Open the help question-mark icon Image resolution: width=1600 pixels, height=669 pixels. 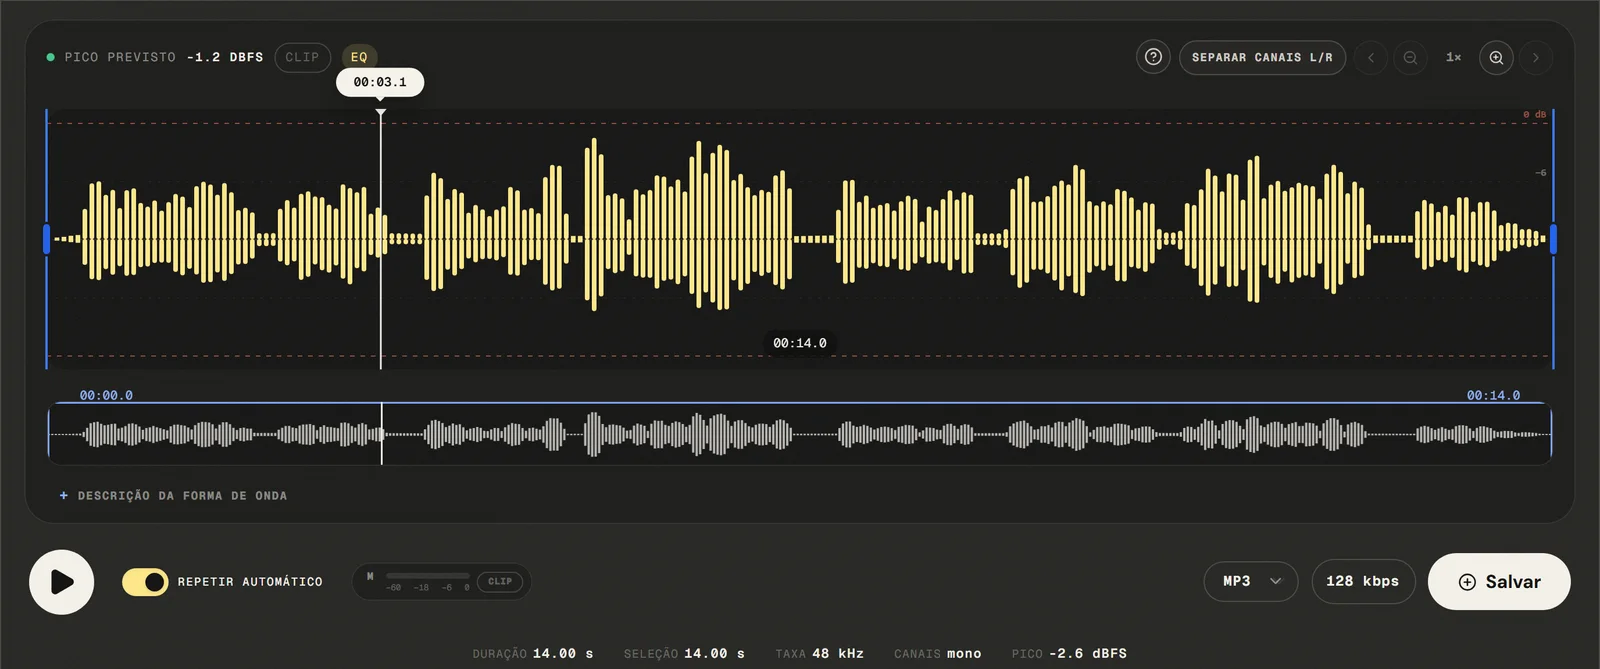coord(1153,57)
